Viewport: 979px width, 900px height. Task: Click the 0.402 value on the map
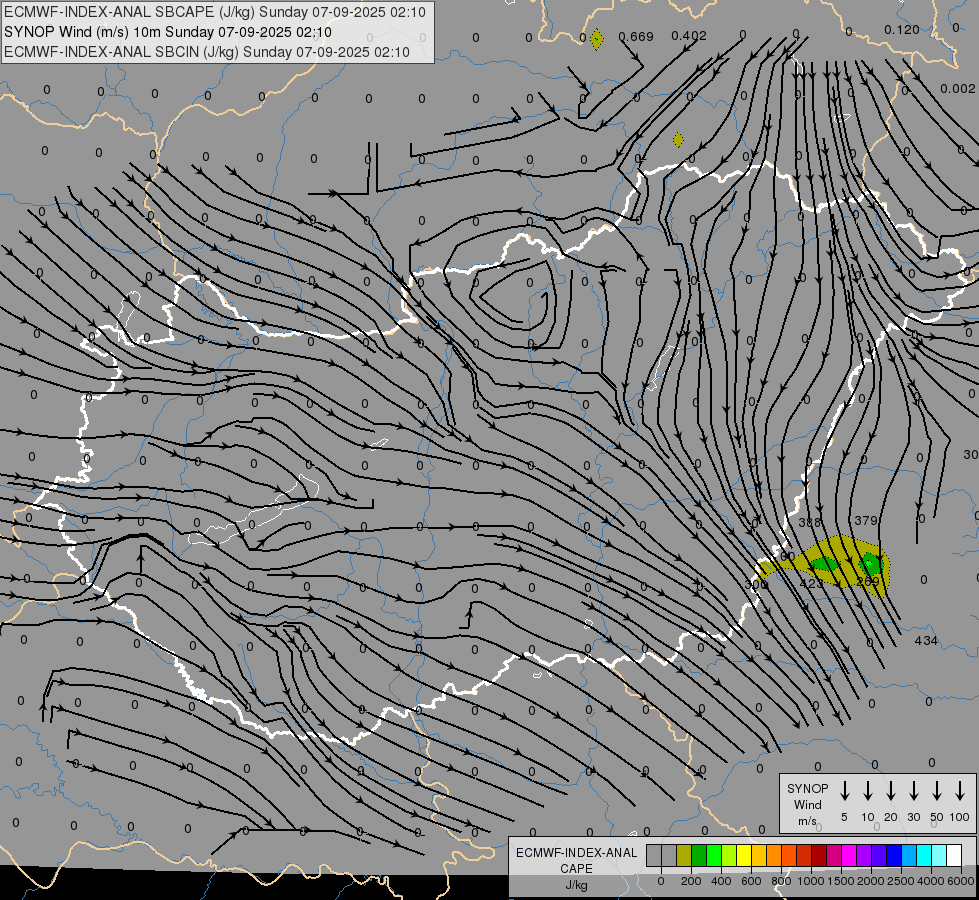[689, 36]
